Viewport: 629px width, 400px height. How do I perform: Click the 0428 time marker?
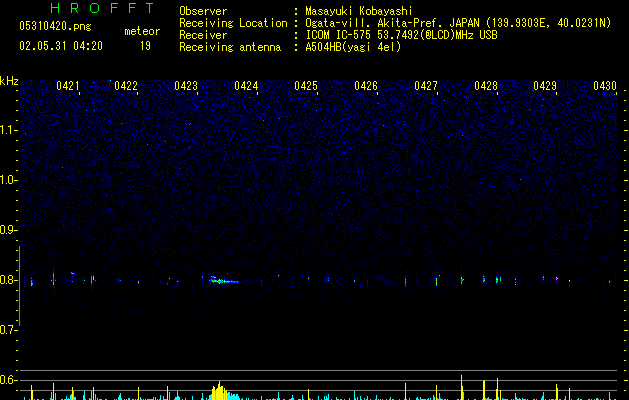click(x=486, y=86)
